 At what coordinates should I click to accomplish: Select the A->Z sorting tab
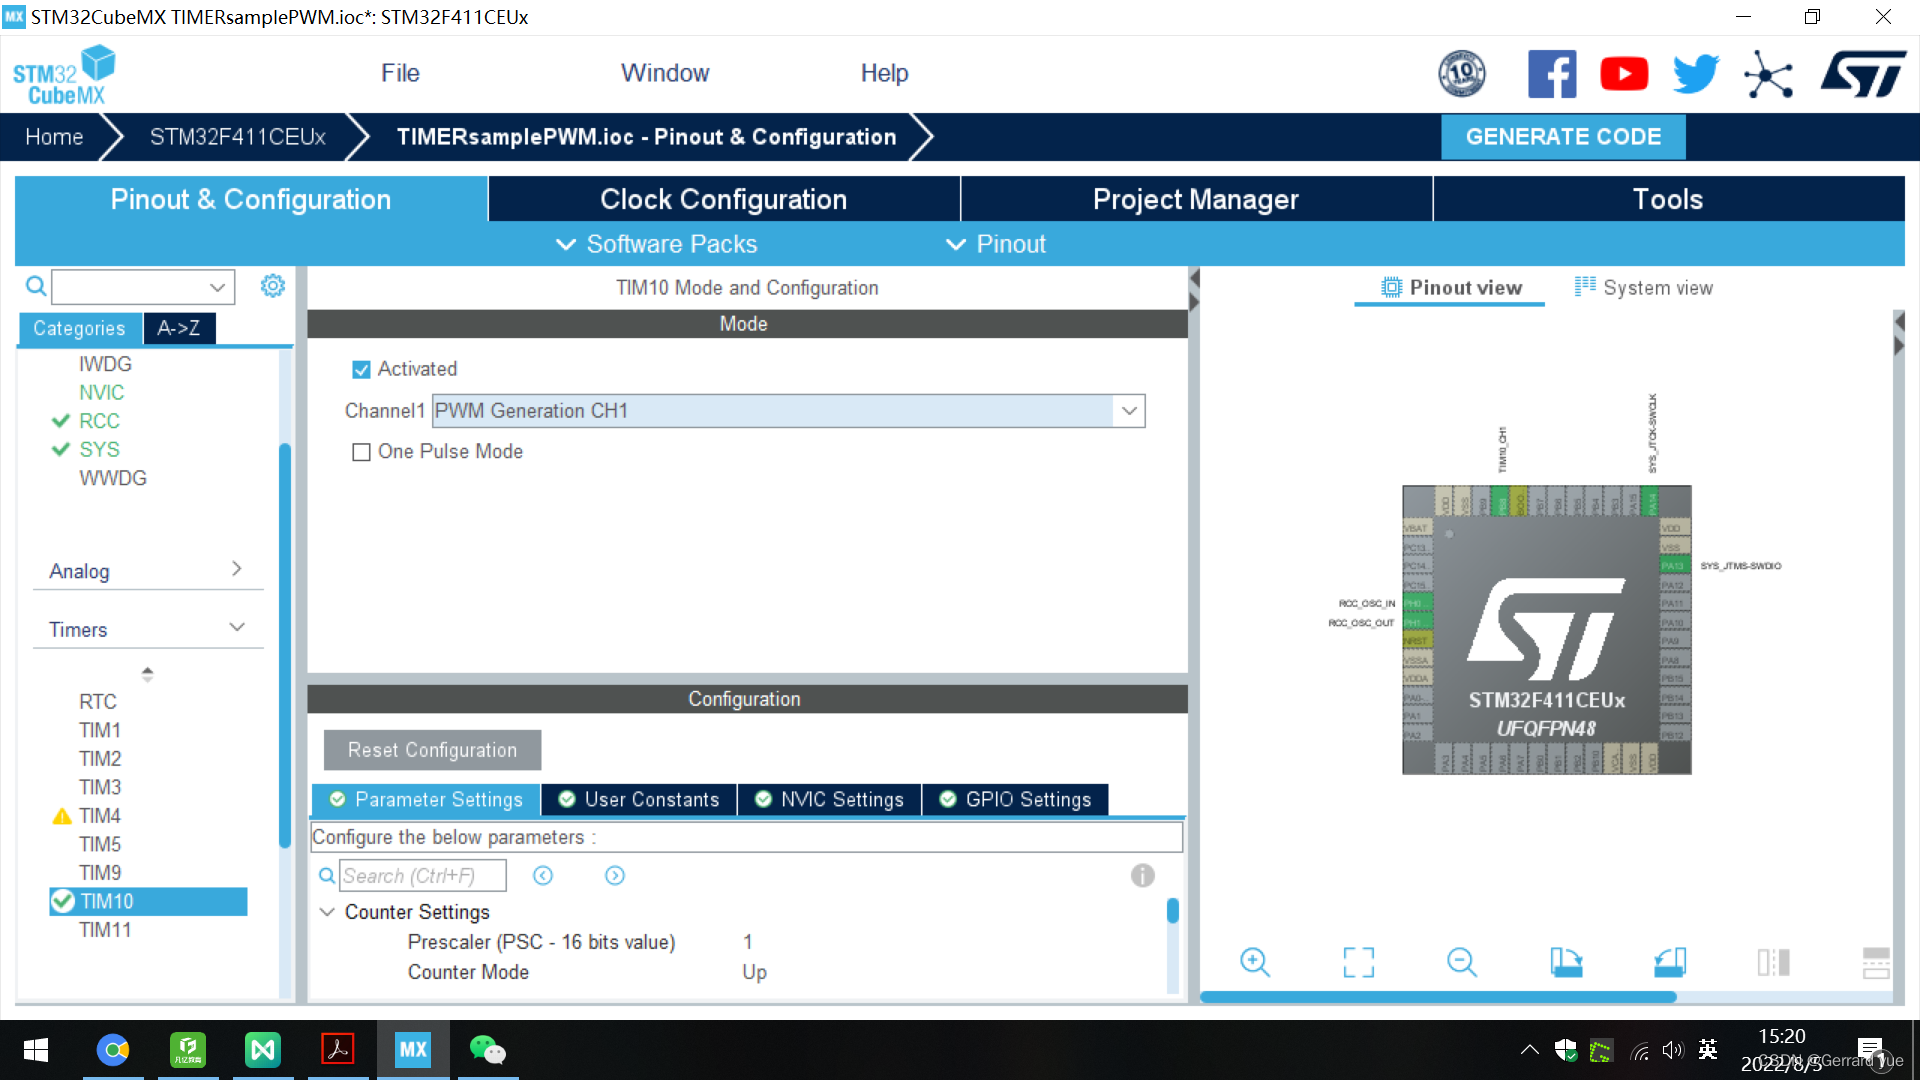179,328
